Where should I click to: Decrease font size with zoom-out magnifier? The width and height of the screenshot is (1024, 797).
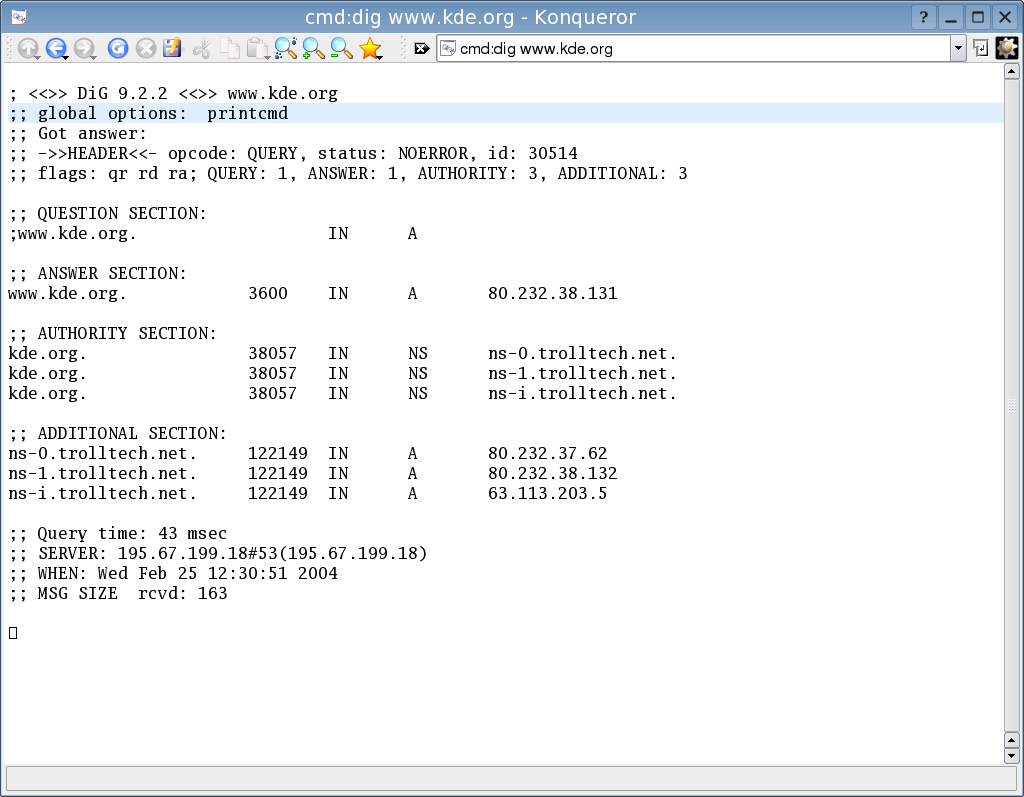[341, 48]
